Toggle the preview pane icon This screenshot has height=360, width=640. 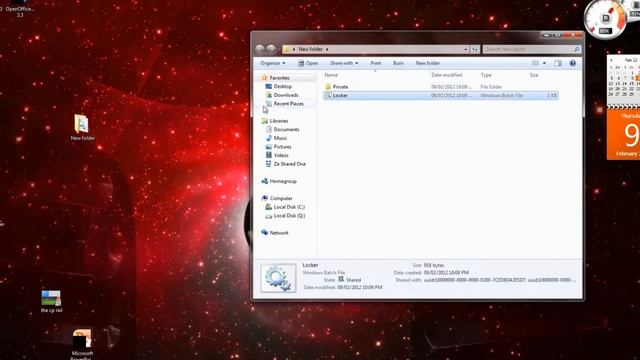pyautogui.click(x=558, y=63)
